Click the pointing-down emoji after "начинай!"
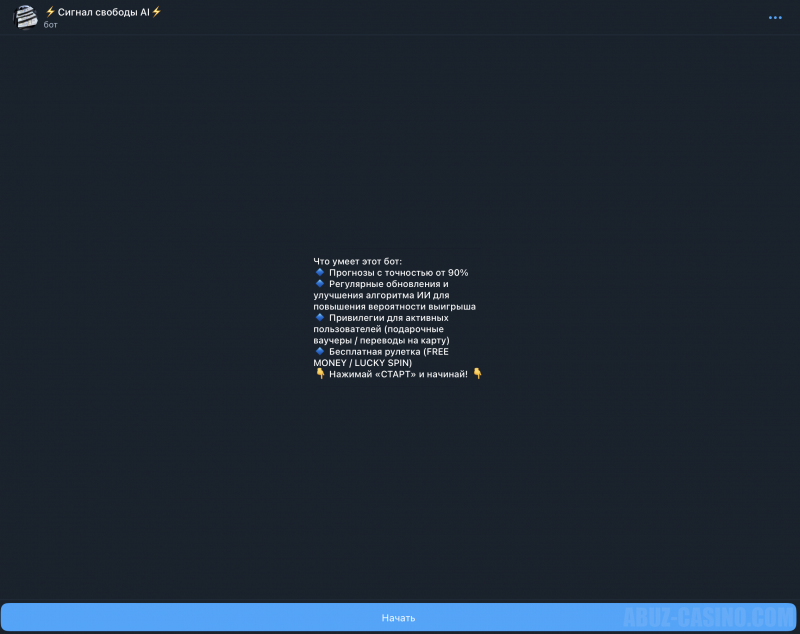The height and width of the screenshot is (634, 800). (477, 374)
